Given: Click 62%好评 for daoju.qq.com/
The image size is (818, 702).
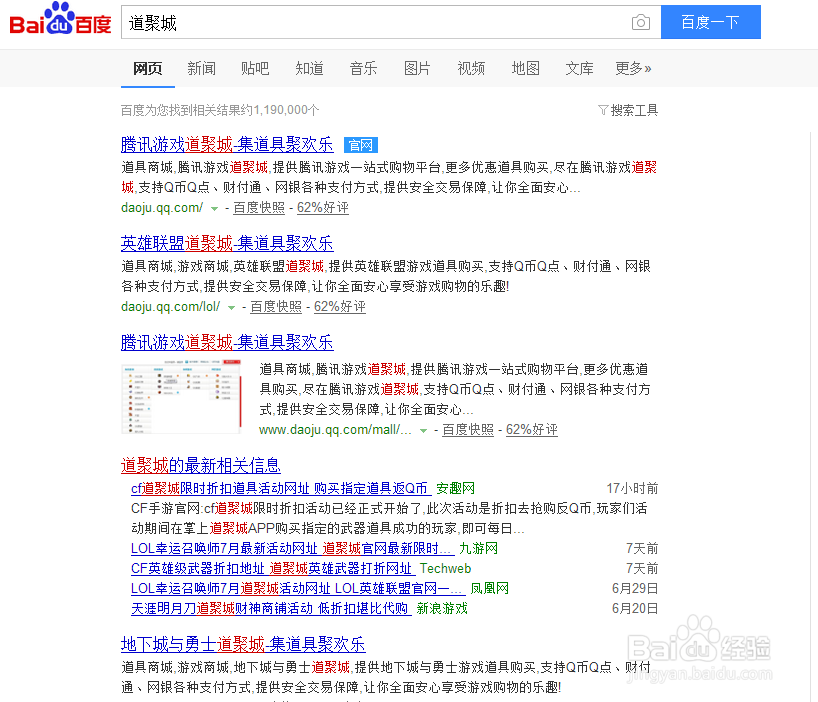Looking at the screenshot, I should (323, 208).
